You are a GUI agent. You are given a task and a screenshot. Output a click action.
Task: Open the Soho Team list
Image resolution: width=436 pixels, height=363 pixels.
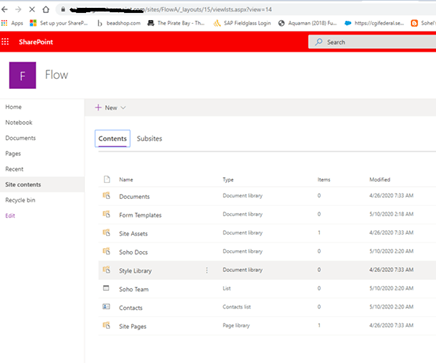(134, 289)
